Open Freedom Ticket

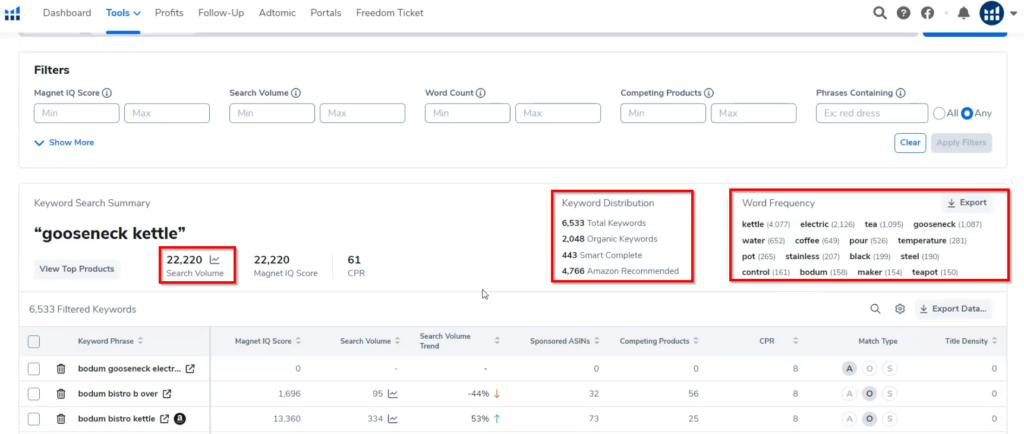[390, 13]
